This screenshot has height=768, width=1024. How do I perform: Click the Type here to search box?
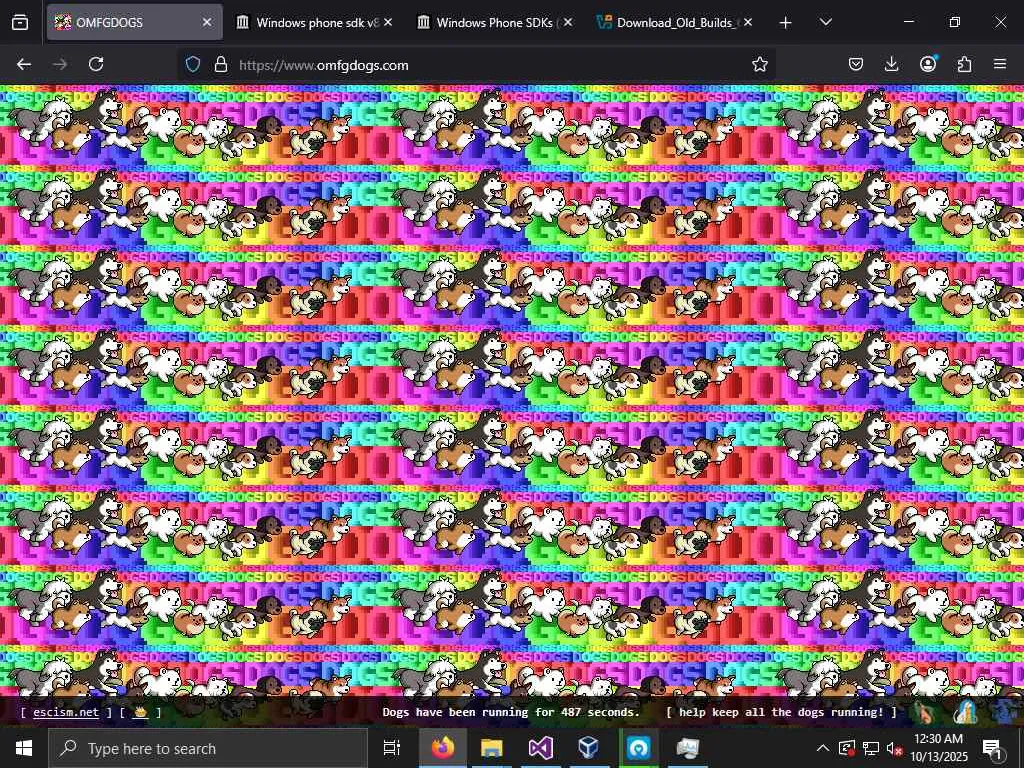[208, 748]
